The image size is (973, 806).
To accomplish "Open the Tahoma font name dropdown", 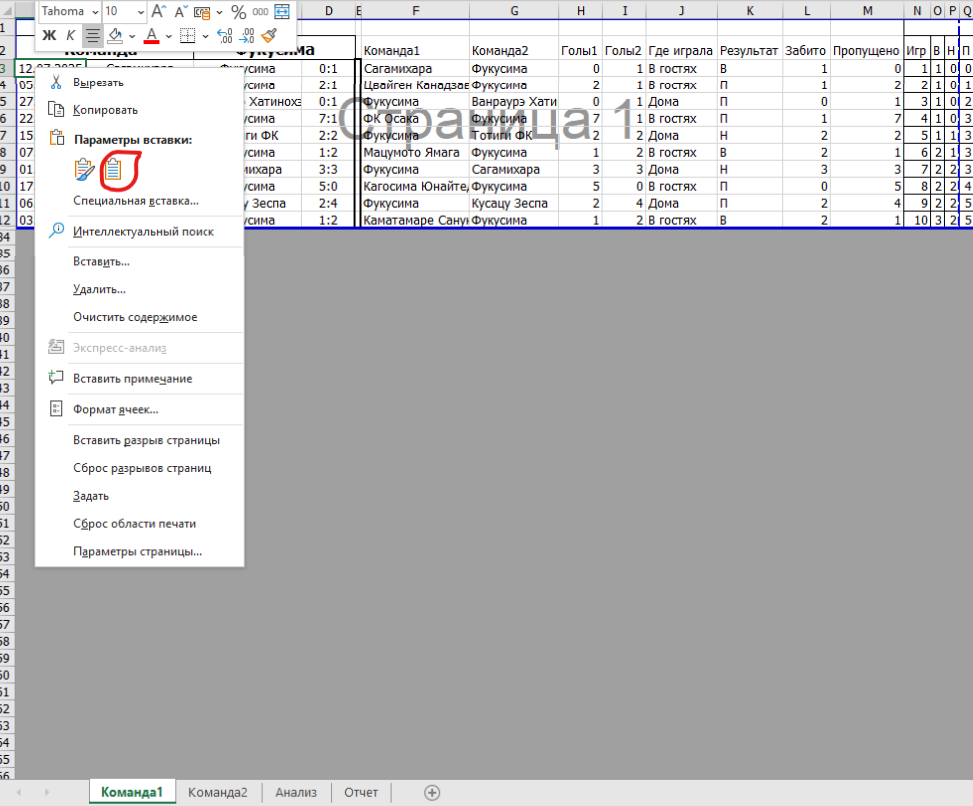I will pos(95,11).
